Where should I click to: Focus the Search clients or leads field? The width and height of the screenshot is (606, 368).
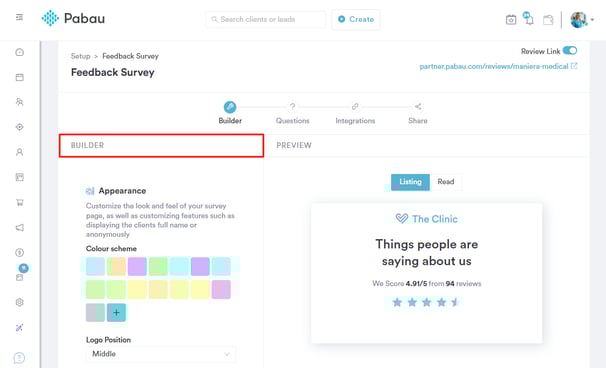[x=266, y=19]
